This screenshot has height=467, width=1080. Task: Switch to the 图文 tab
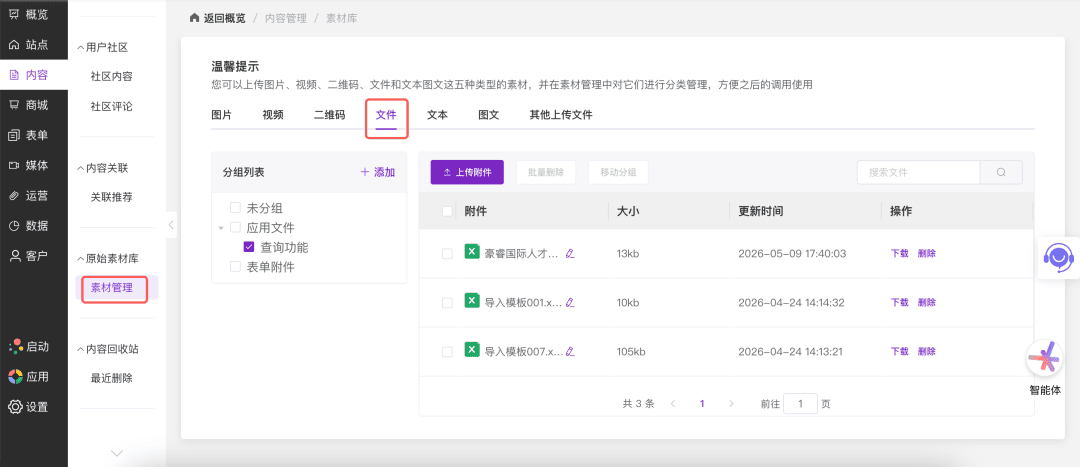(489, 115)
